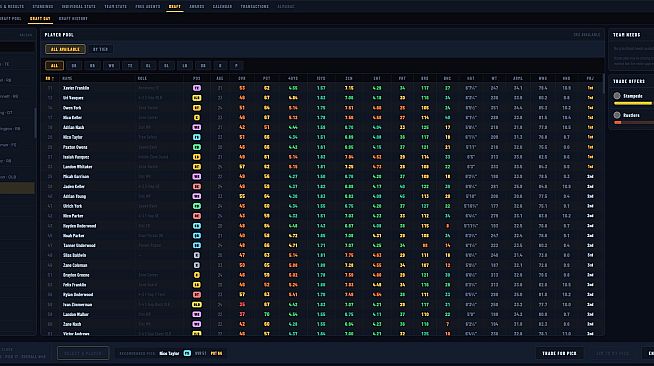Select the Landon Whitaker player row

(322, 167)
